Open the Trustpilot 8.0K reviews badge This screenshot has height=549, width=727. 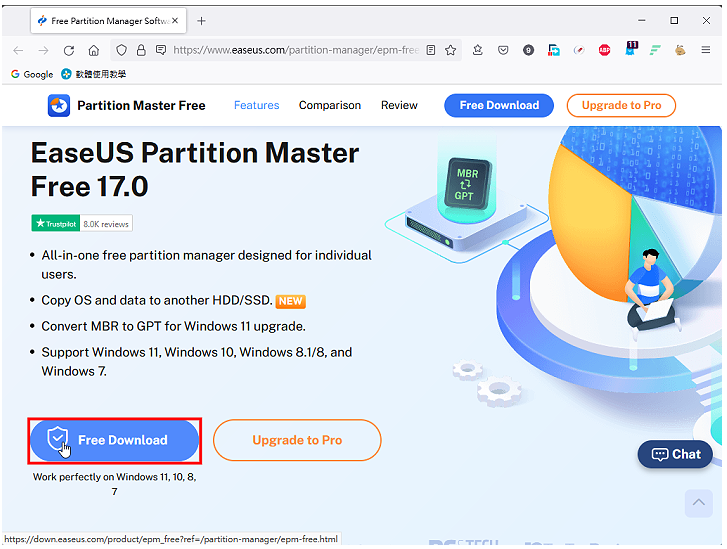tap(82, 223)
